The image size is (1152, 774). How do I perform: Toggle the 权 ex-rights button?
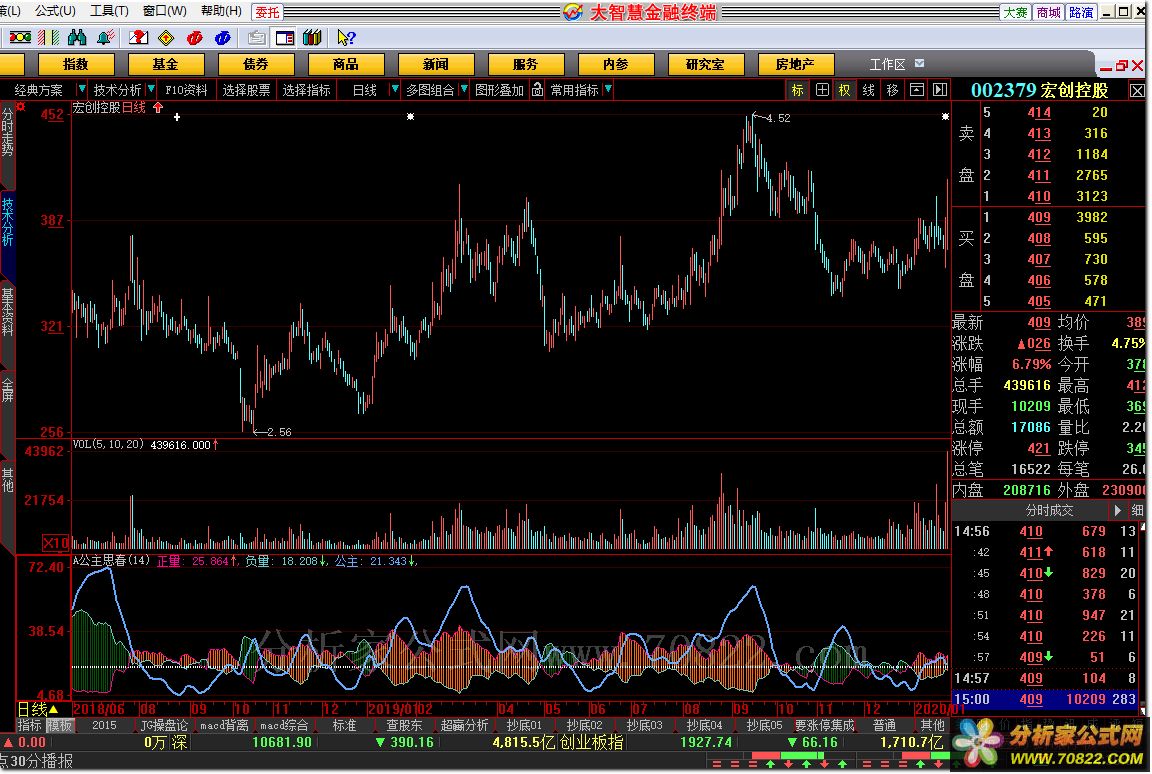(845, 90)
